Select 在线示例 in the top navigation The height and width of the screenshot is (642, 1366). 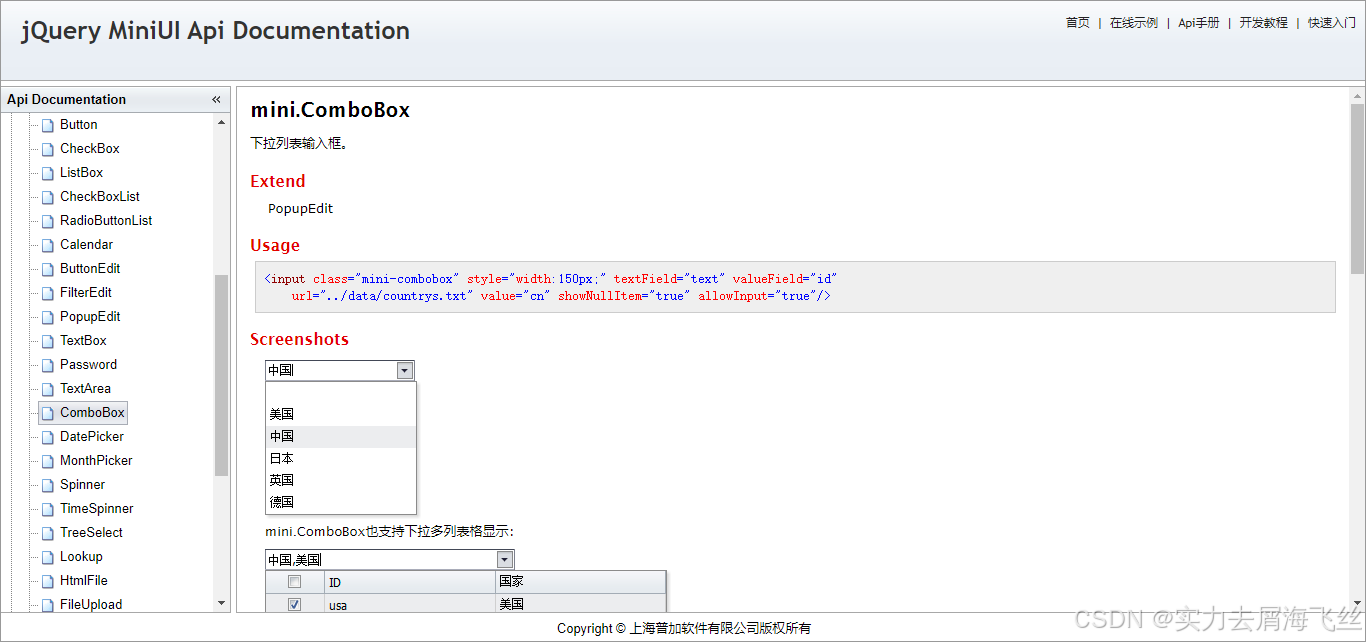tap(1134, 22)
